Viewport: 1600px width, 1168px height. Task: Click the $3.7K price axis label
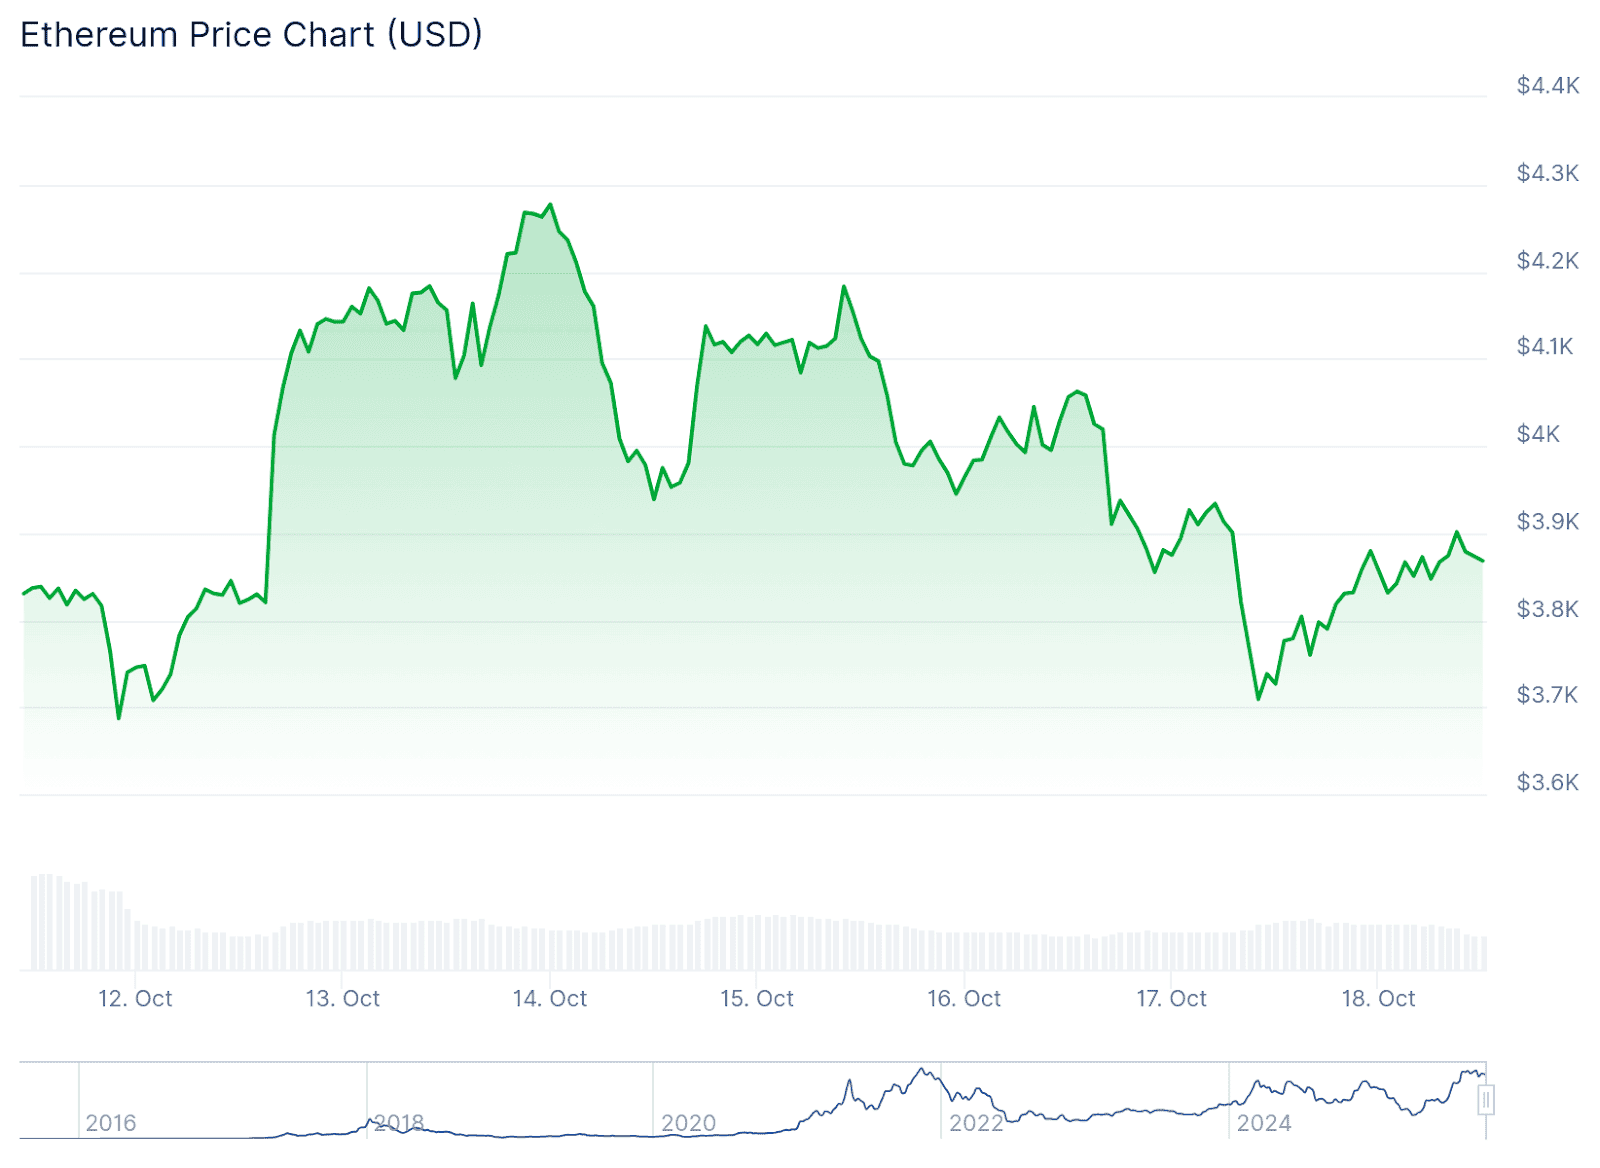click(1547, 695)
